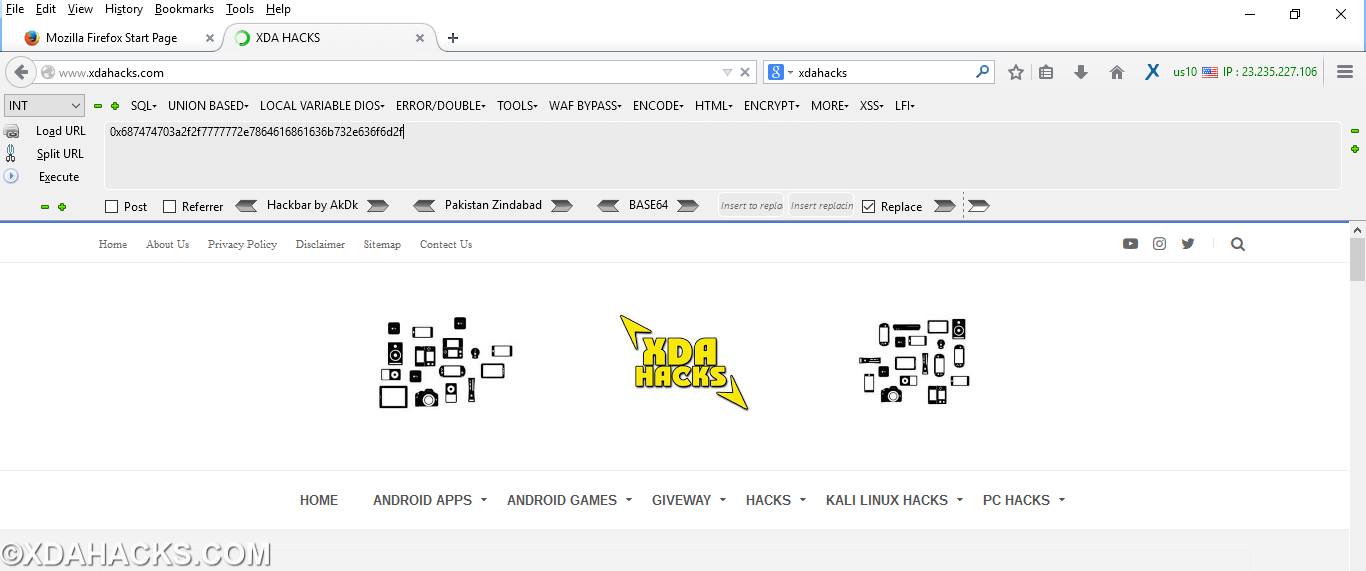Open the ENCODE dropdown
The width and height of the screenshot is (1366, 571).
[658, 106]
